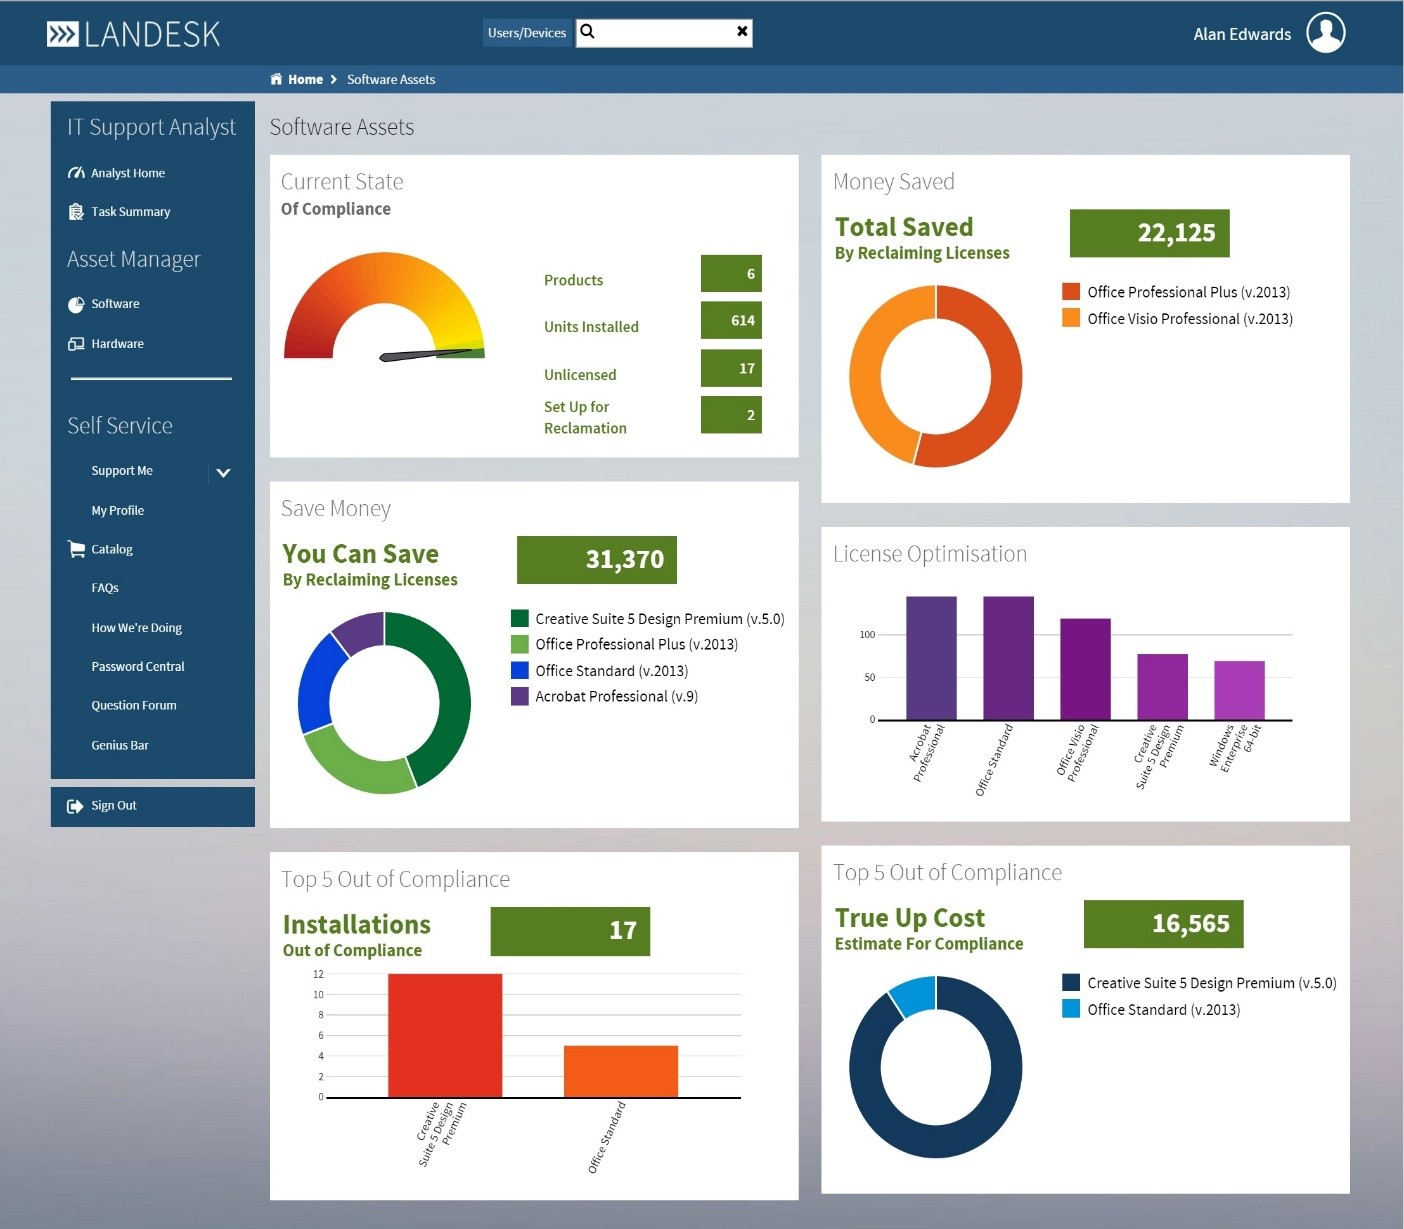
Task: Click the Office Visio Professional bar
Action: pyautogui.click(x=1085, y=669)
